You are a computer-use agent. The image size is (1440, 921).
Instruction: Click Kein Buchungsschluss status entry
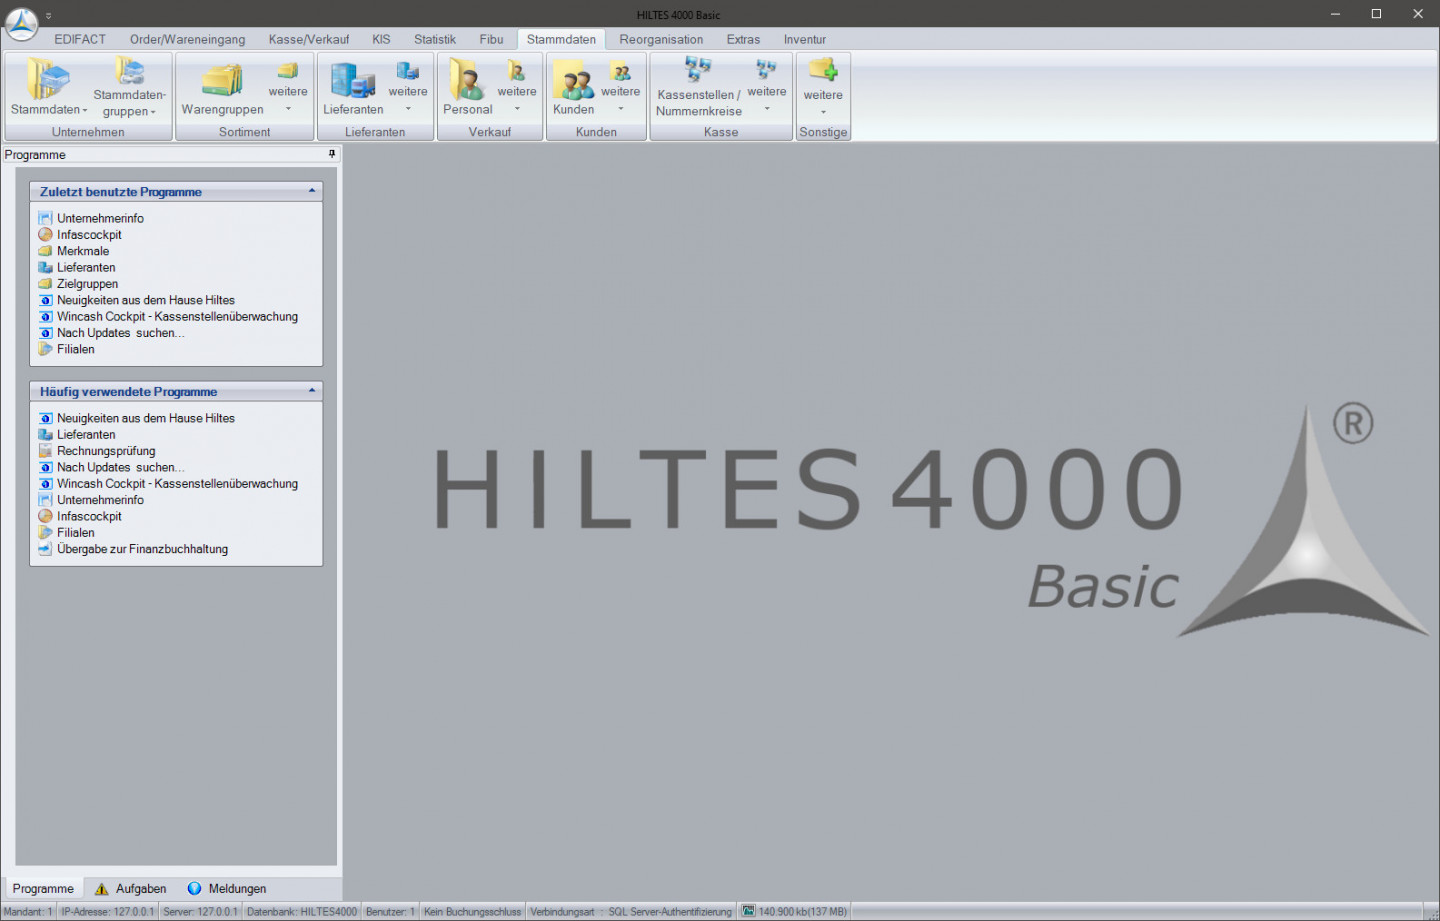pyautogui.click(x=472, y=911)
